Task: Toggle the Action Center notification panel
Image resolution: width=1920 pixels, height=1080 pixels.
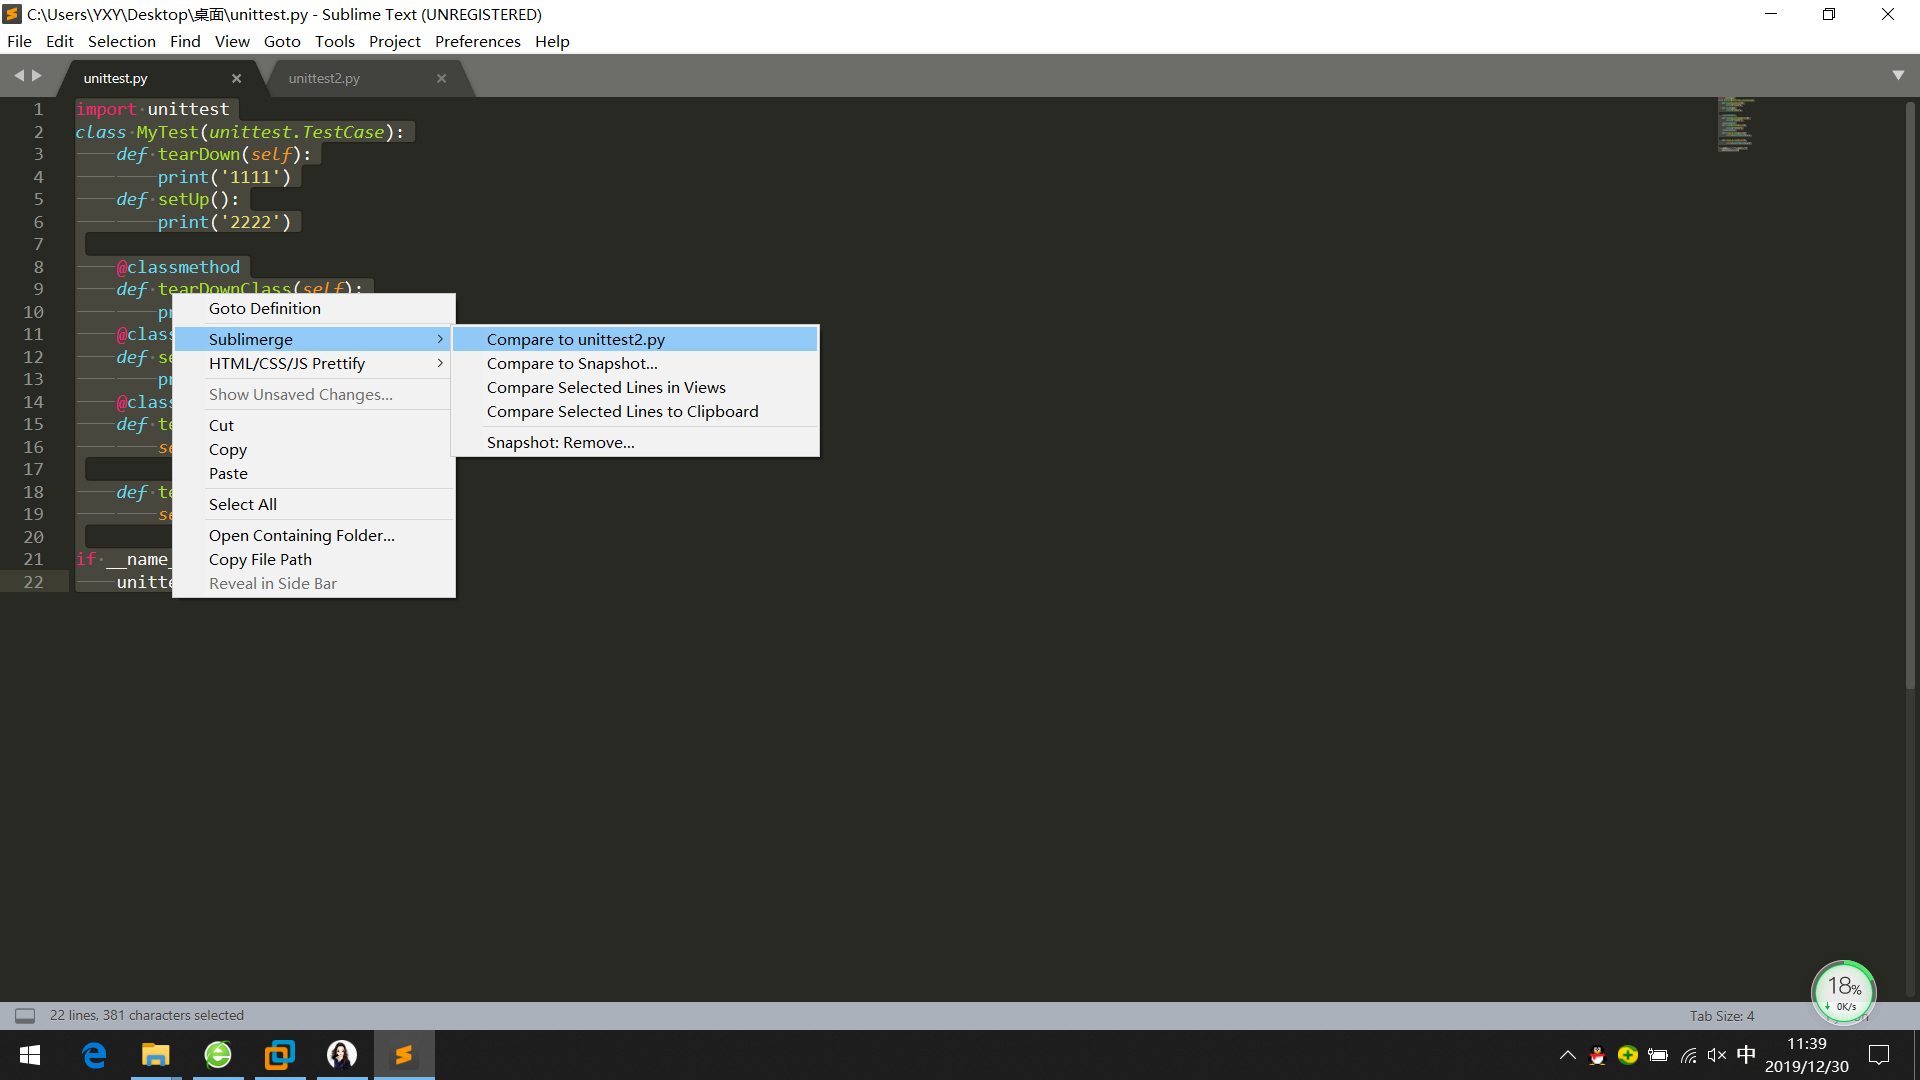Action: 1879,1055
